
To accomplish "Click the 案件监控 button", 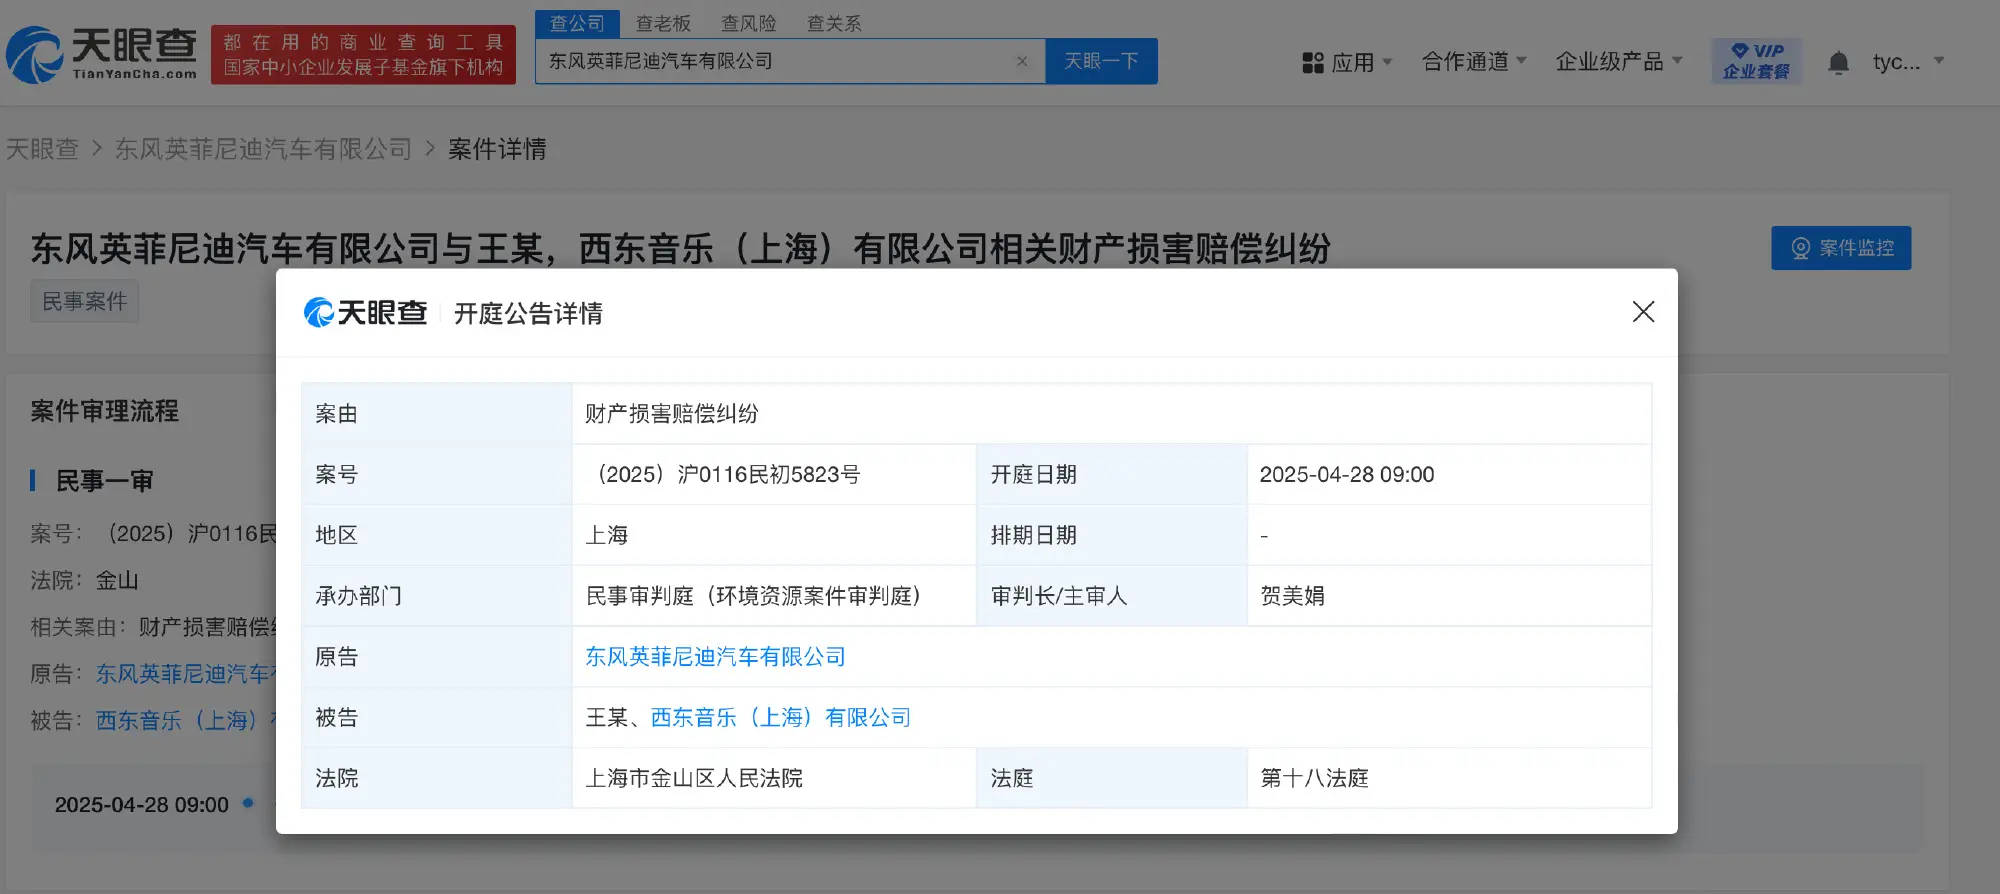I will click(1841, 248).
